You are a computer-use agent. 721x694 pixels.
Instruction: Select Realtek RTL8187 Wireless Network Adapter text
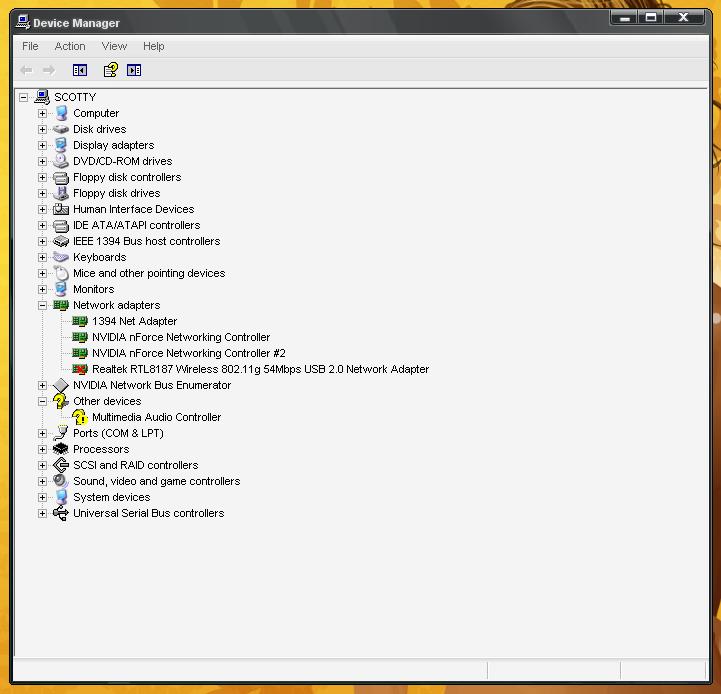tap(260, 369)
